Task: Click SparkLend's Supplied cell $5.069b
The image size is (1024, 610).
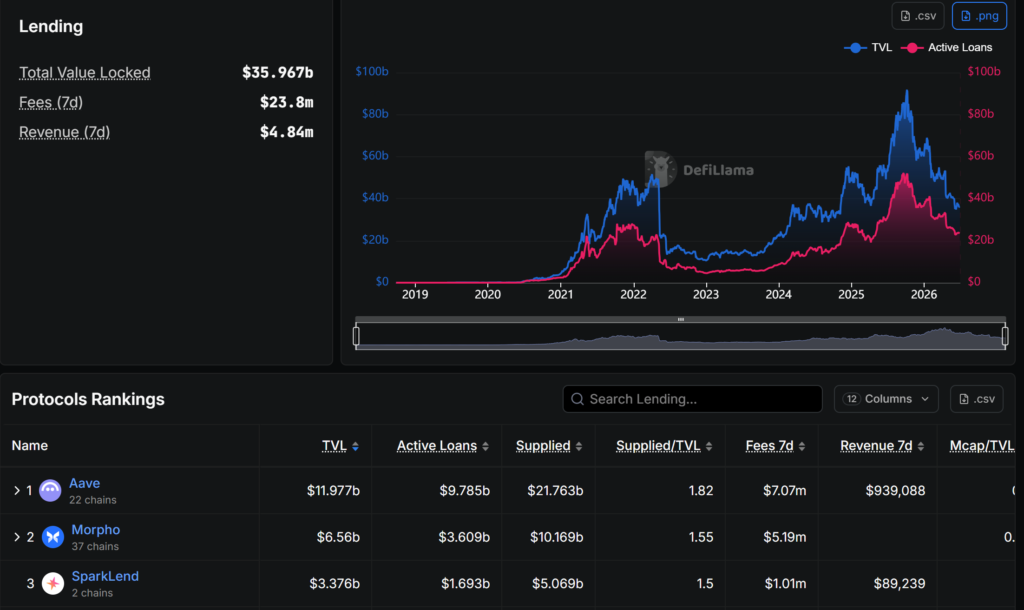Action: coord(558,583)
